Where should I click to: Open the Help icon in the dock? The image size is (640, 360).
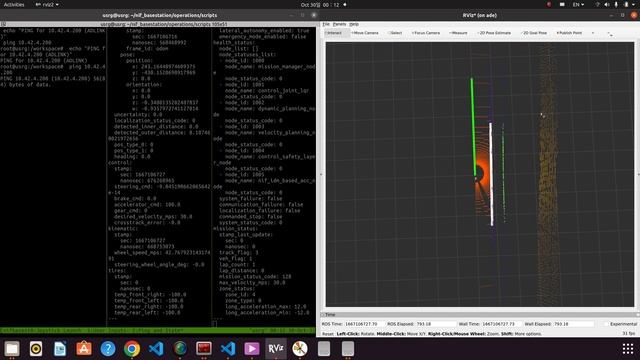[108, 349]
